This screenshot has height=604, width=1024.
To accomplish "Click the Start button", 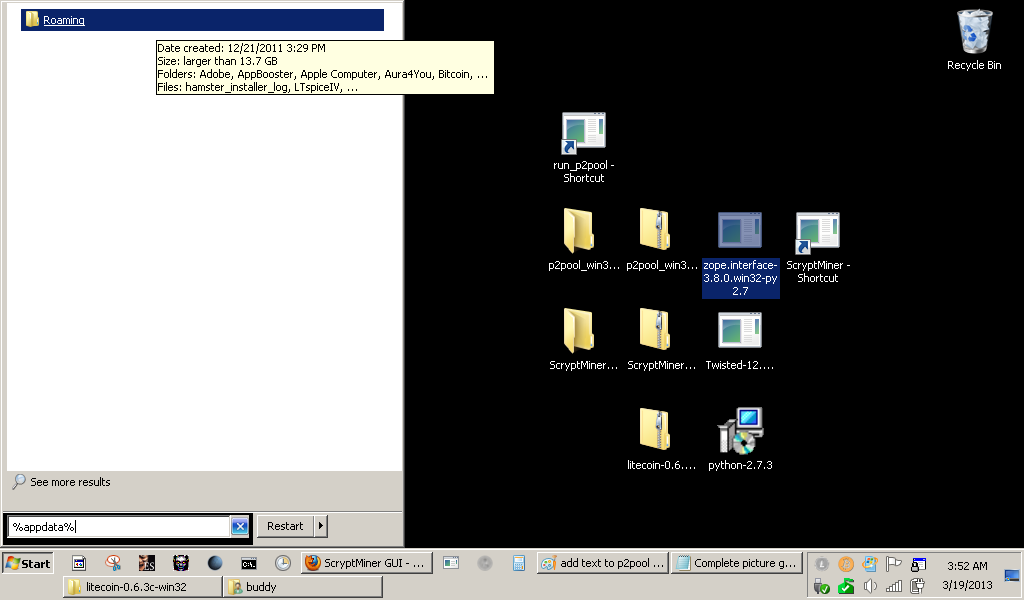I will pos(28,564).
